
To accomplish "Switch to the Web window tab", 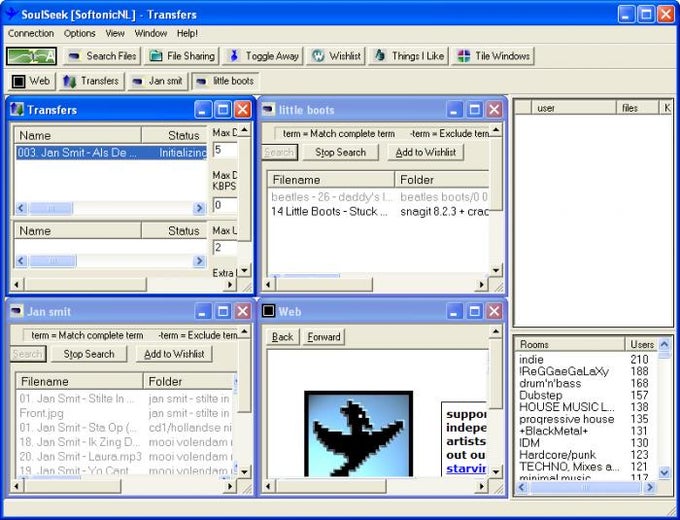I will tap(31, 81).
